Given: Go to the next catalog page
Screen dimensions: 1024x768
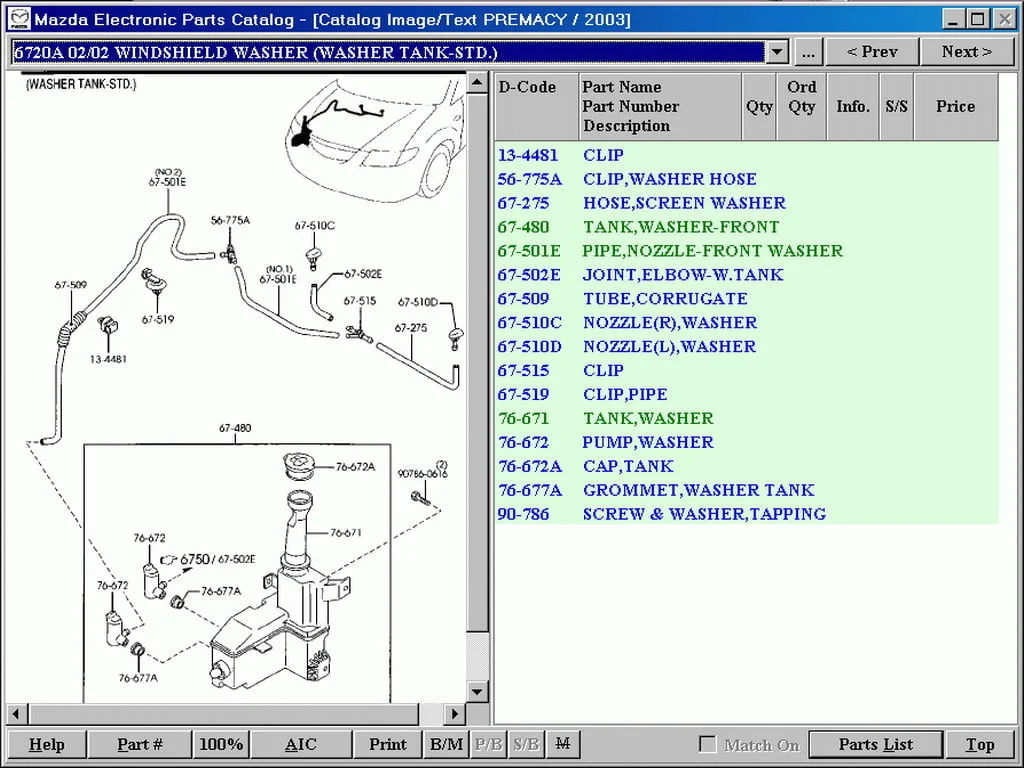Looking at the screenshot, I should pos(967,52).
